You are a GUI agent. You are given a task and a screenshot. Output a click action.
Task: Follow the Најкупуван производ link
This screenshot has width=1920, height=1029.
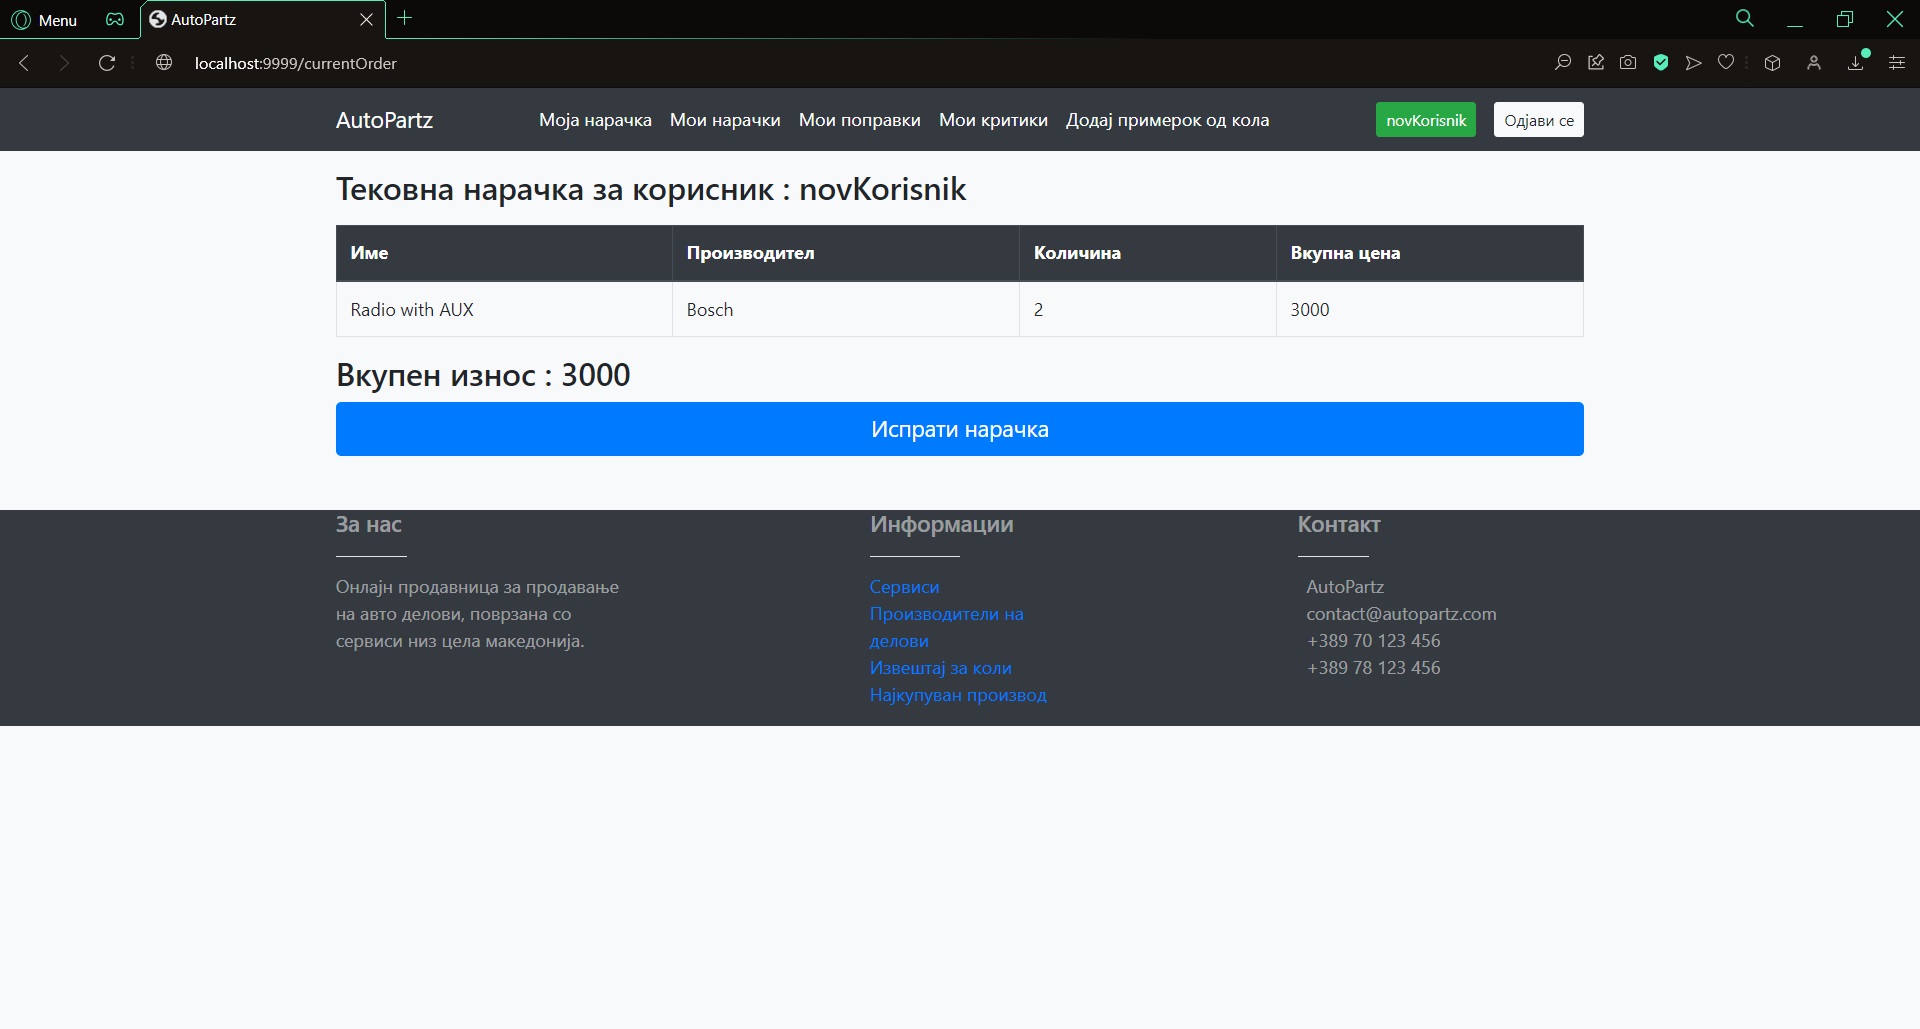click(x=957, y=695)
